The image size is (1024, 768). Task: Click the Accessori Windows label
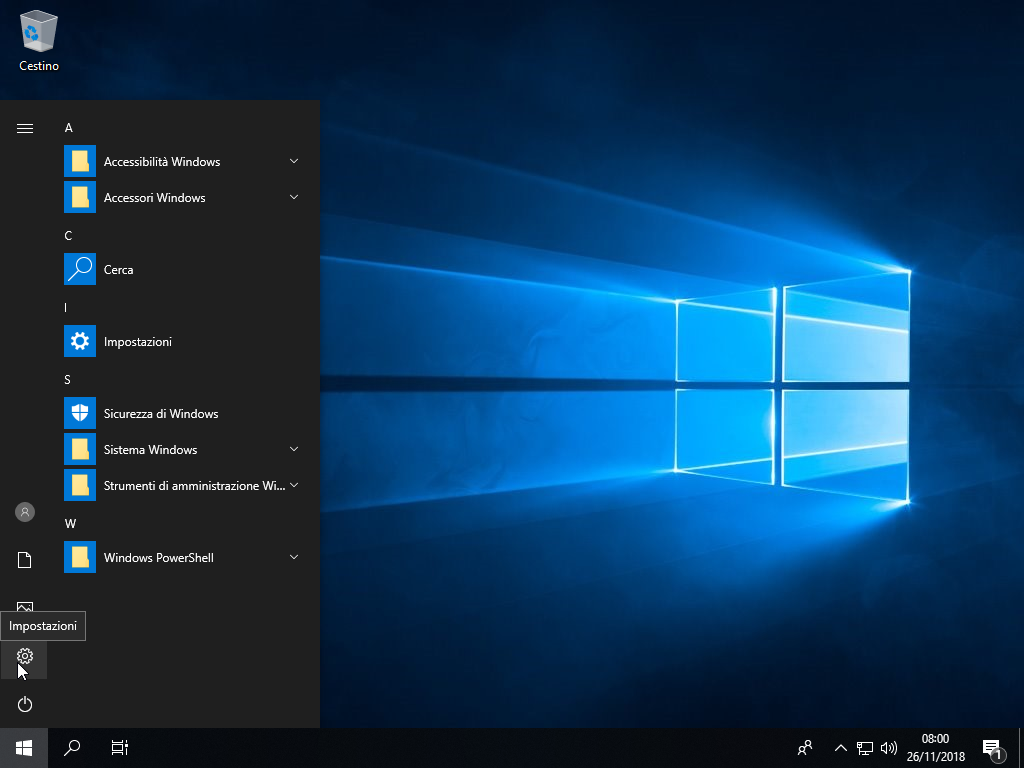click(154, 198)
